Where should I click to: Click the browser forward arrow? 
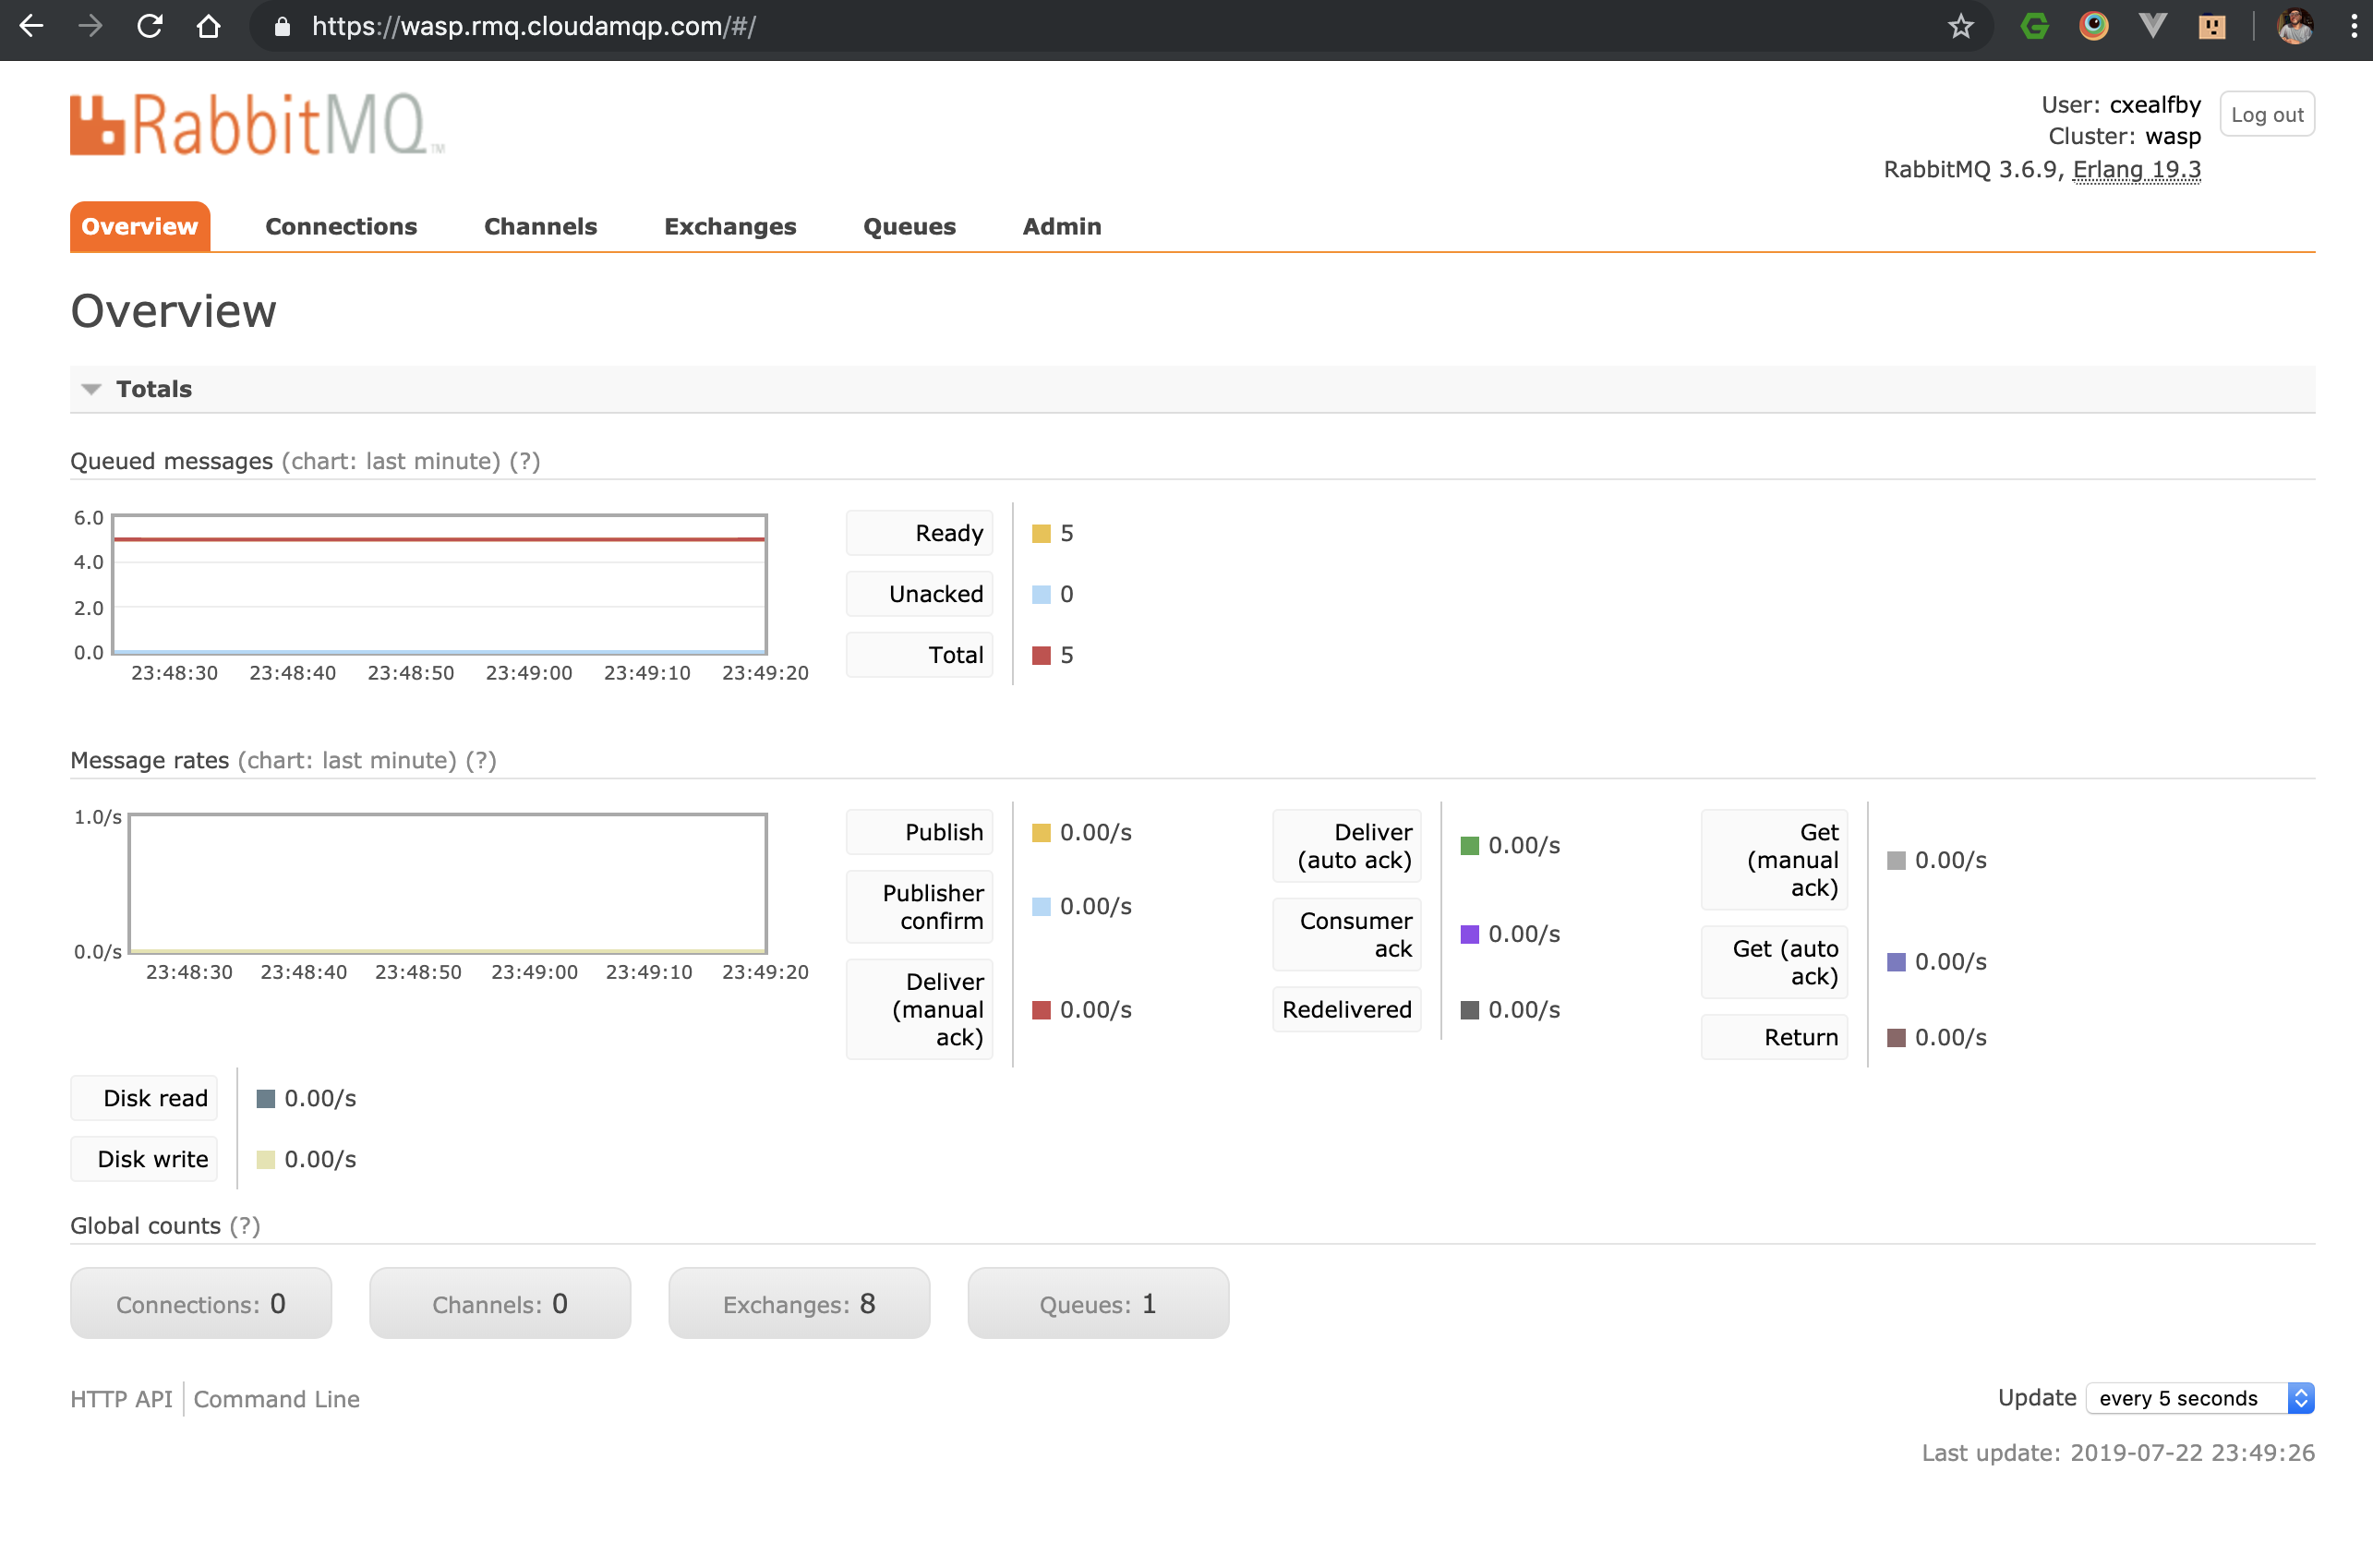coord(90,26)
